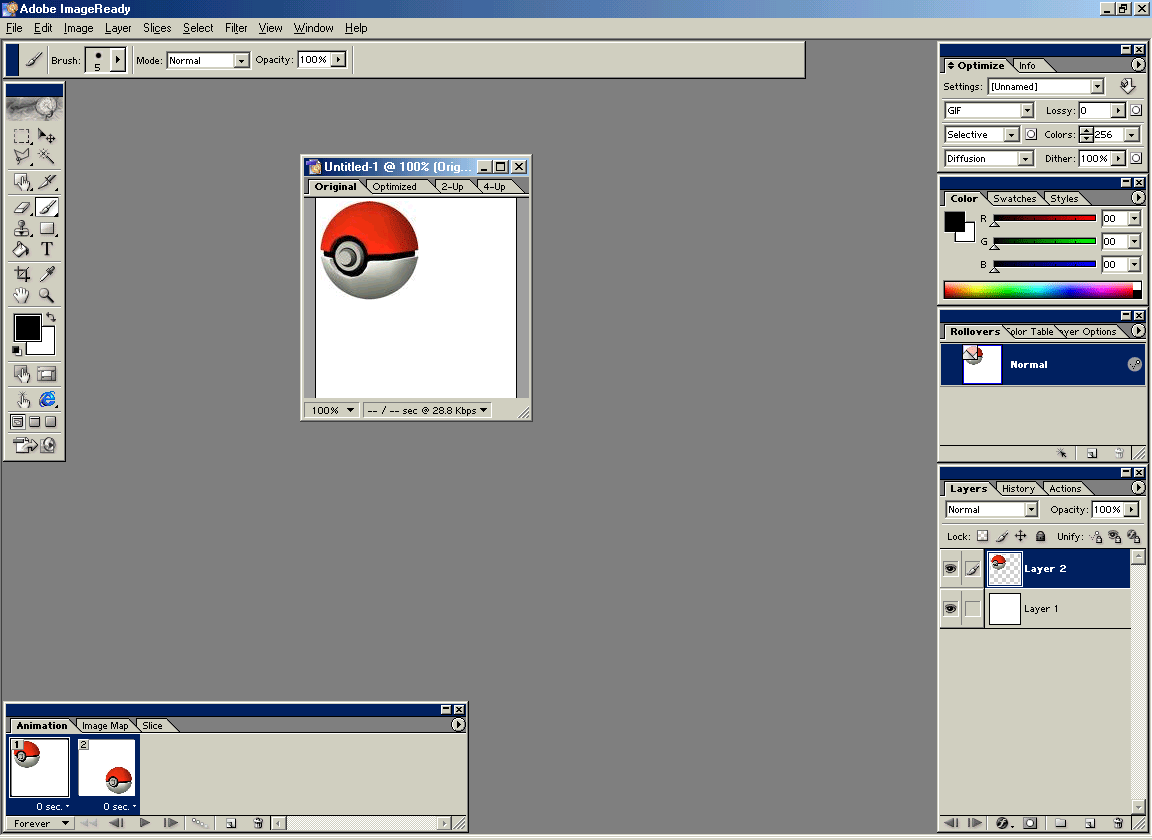The width and height of the screenshot is (1152, 840).
Task: Select the Paintbrush tool in toolbox
Action: [x=46, y=207]
